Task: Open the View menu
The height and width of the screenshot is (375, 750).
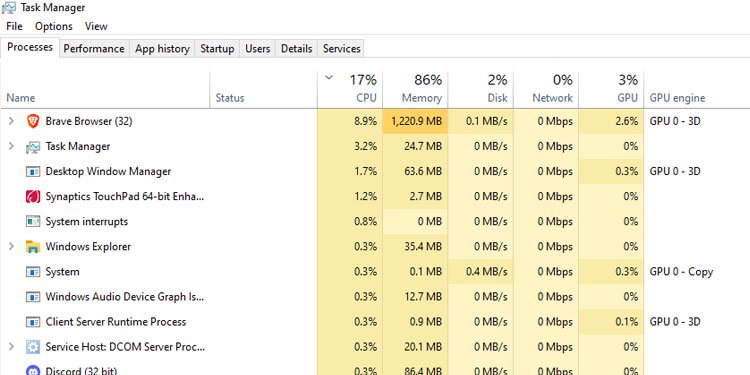Action: pyautogui.click(x=96, y=26)
